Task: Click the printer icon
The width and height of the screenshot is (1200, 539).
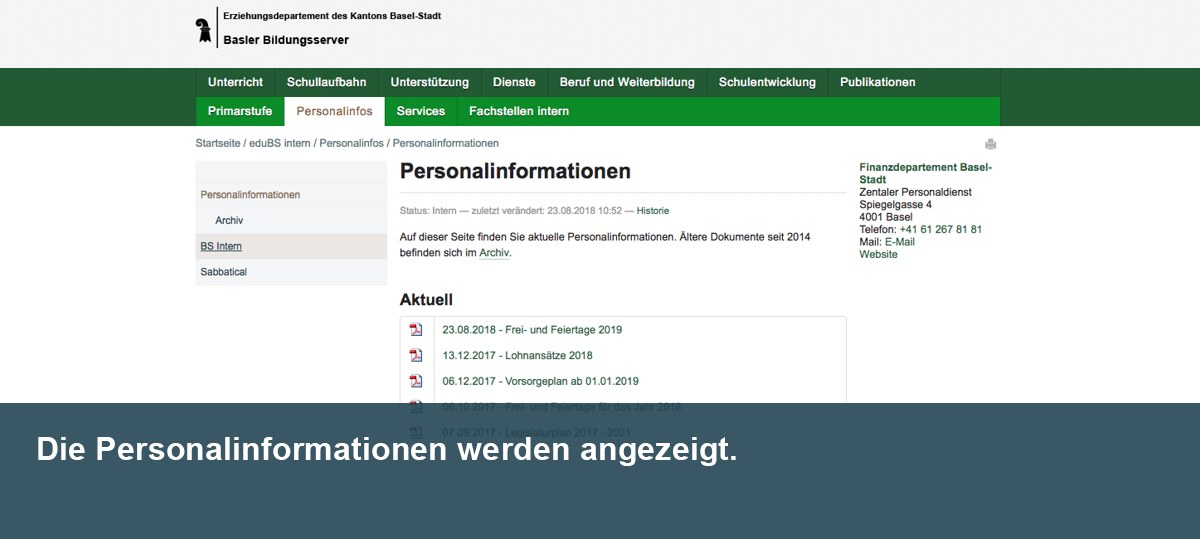Action: pyautogui.click(x=990, y=144)
